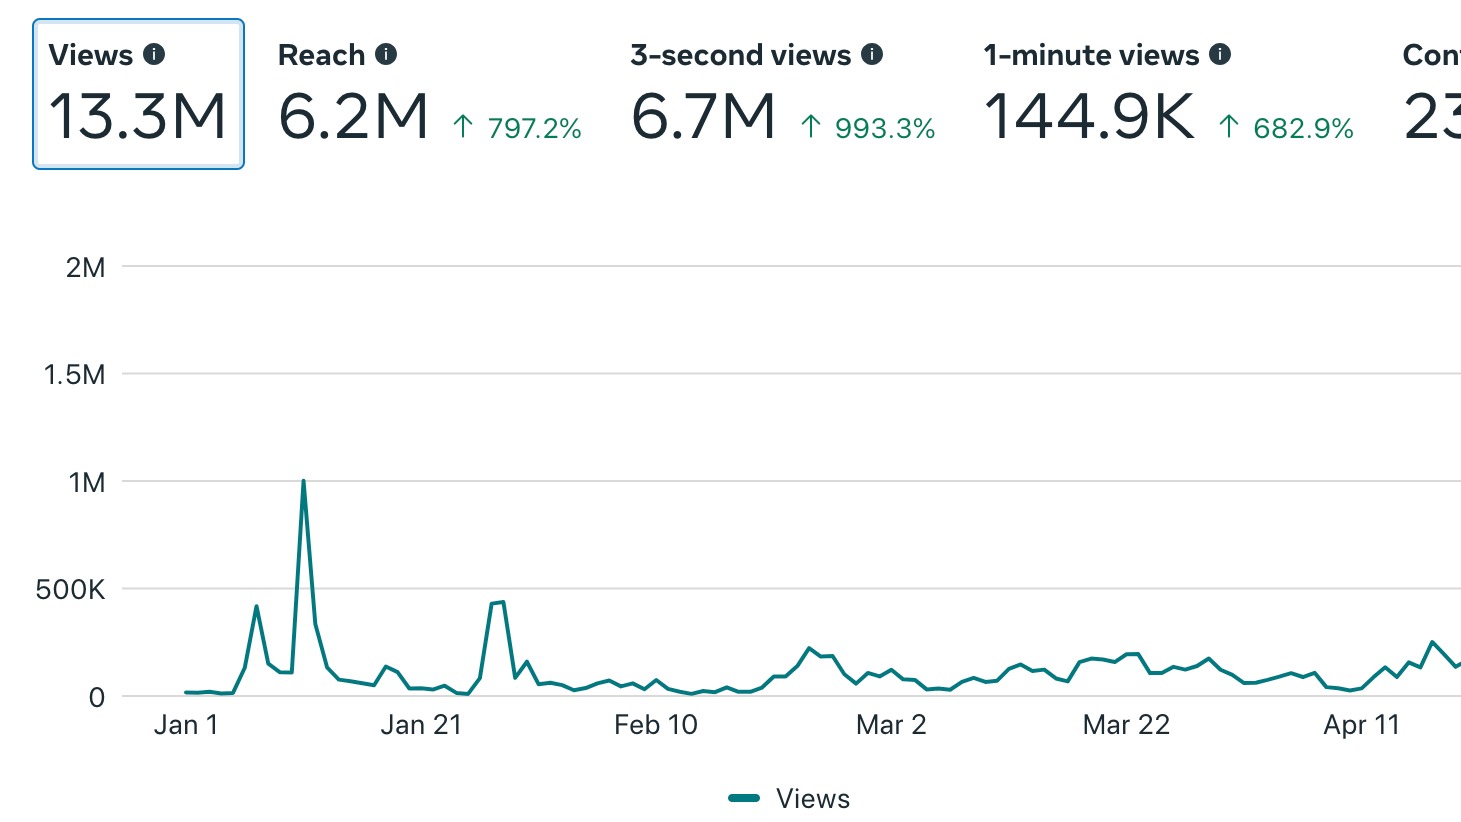Screen dimensions: 1461x822
Task: Select the 1-minute views metric card
Action: [x=1168, y=94]
